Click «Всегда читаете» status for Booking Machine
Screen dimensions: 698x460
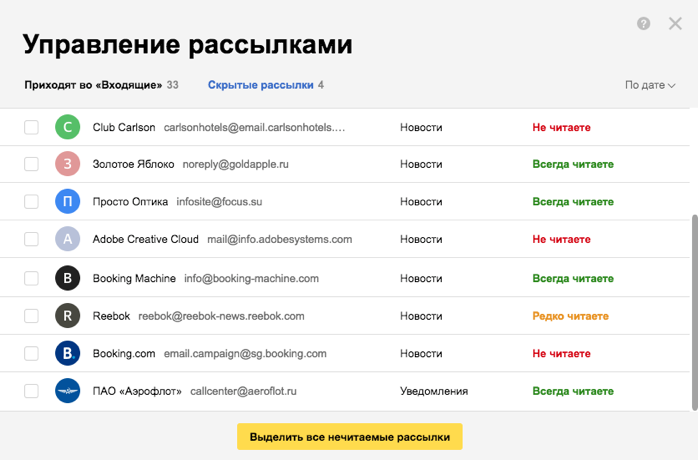click(x=573, y=278)
